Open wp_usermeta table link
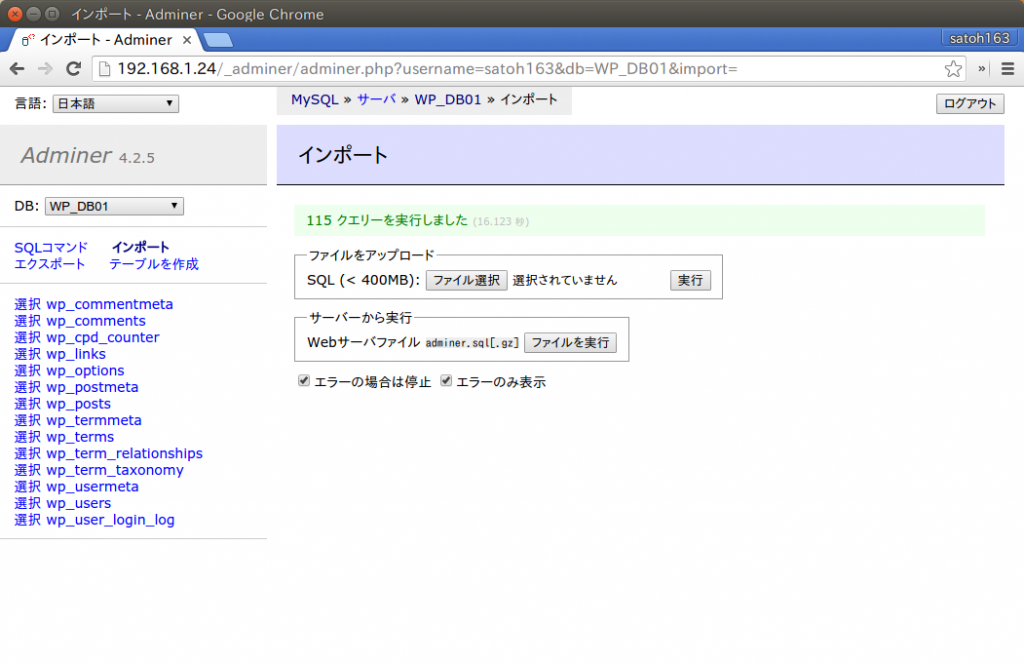1024x664 pixels. pos(92,486)
